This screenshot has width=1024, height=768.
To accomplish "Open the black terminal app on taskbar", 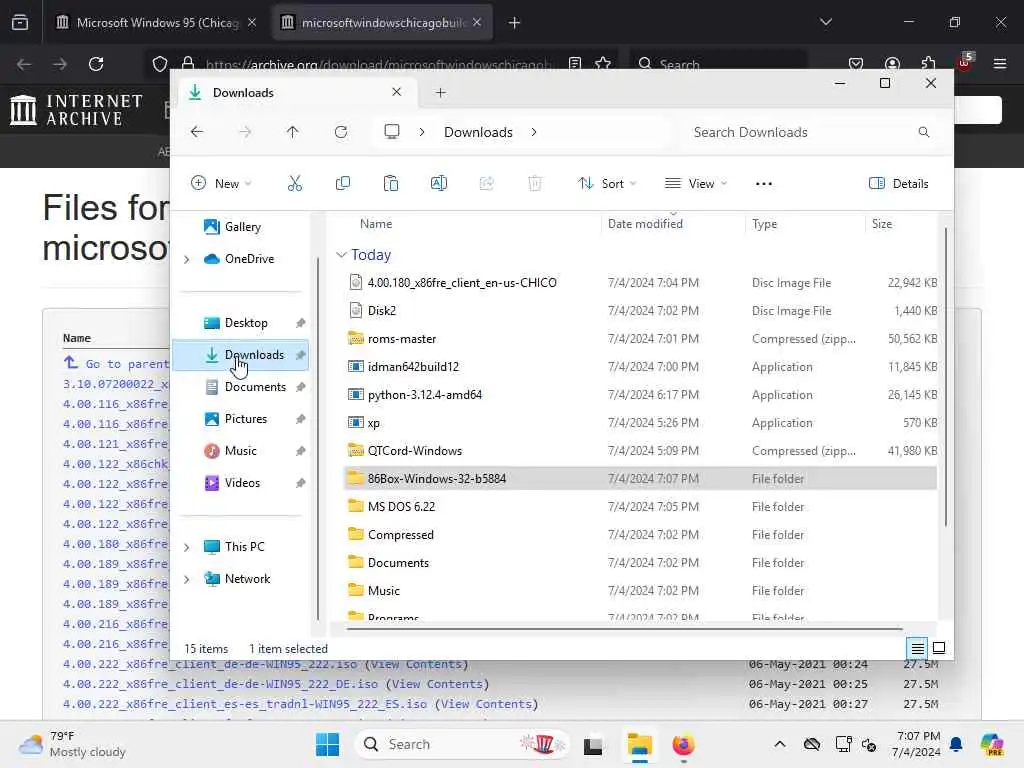I will 593,745.
